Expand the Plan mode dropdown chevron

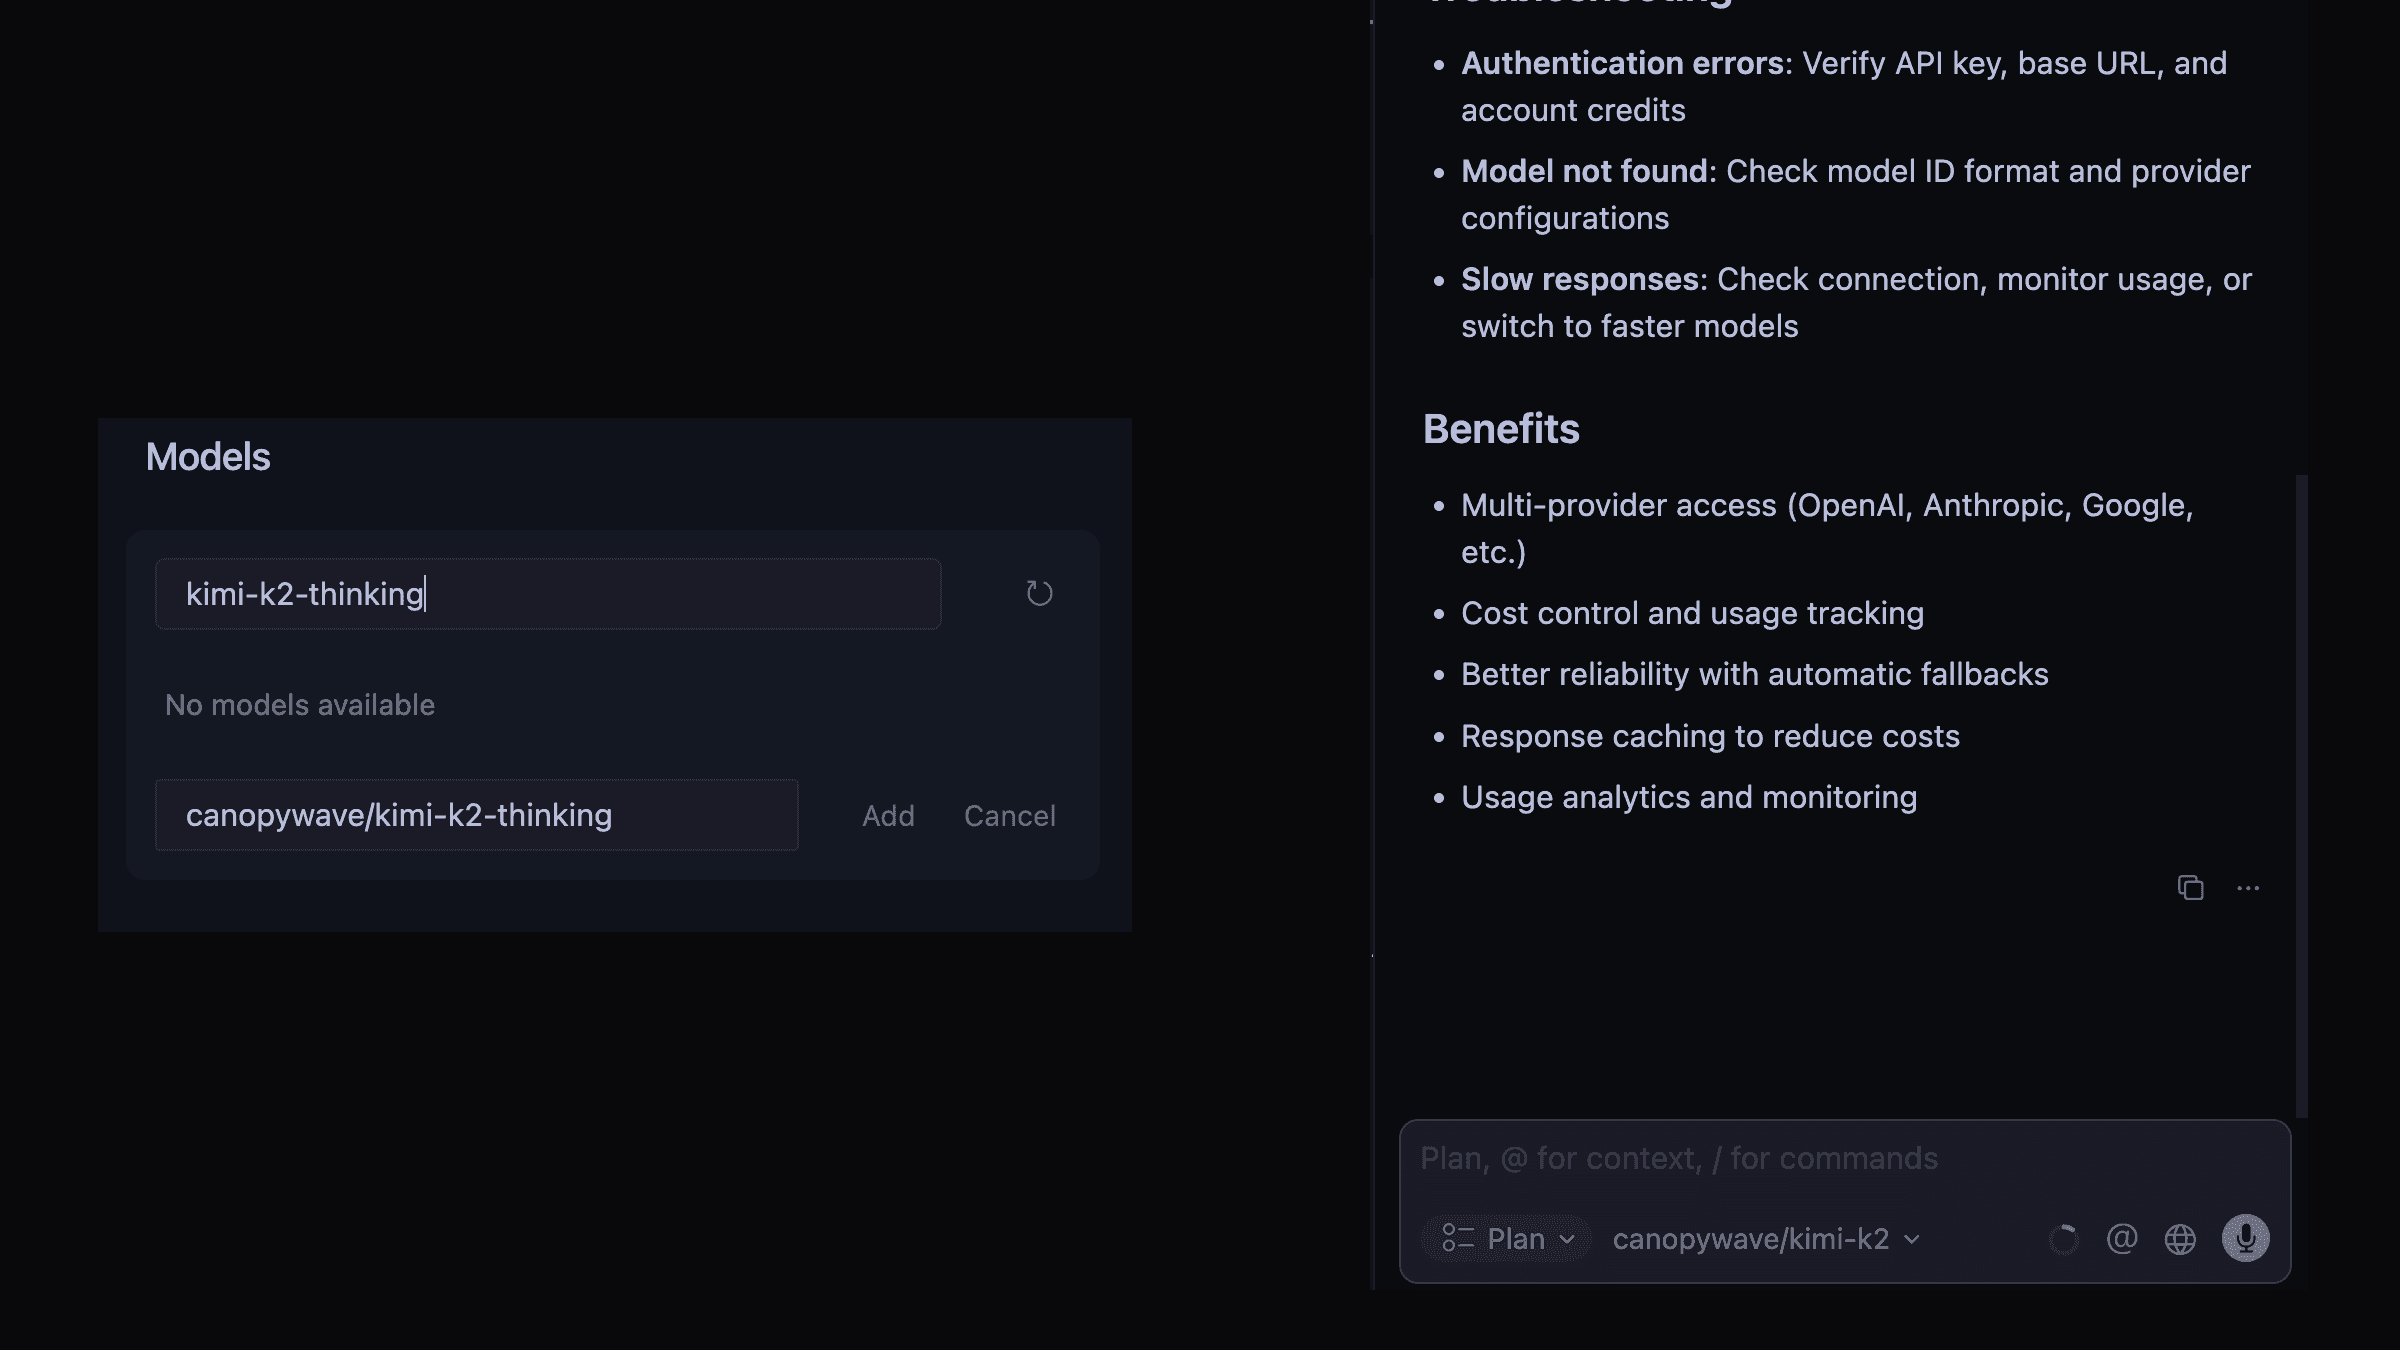click(x=1566, y=1239)
